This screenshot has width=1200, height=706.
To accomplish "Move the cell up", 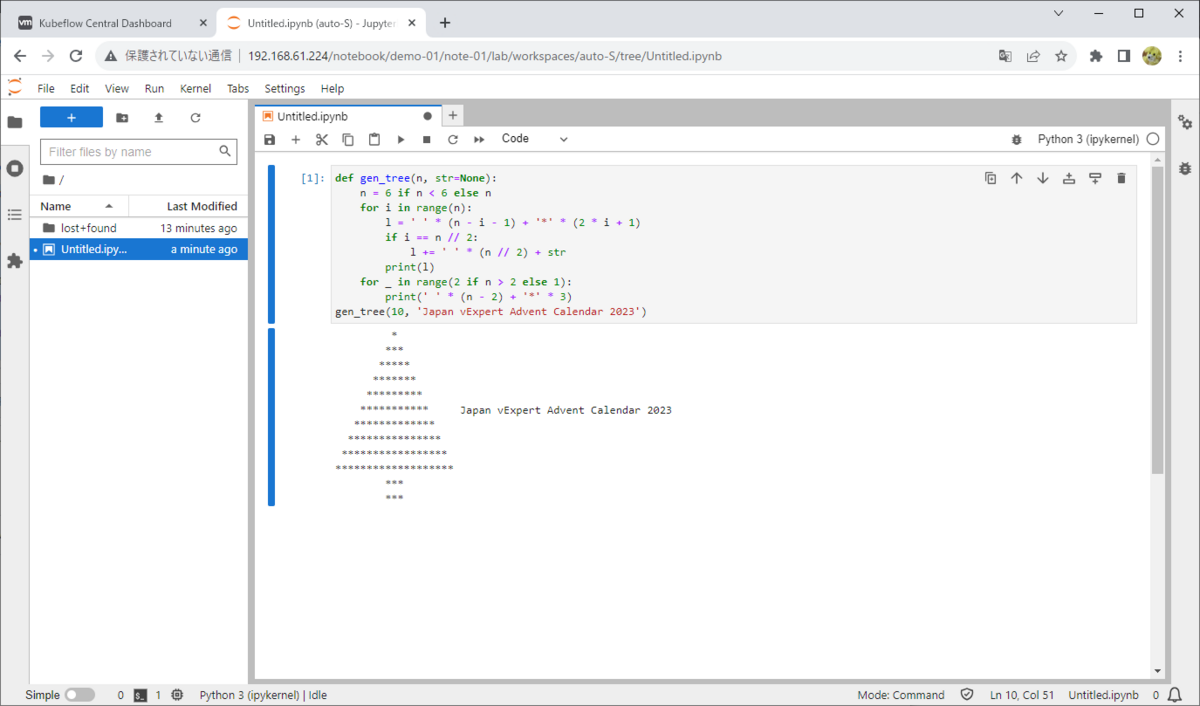I will [x=1017, y=178].
